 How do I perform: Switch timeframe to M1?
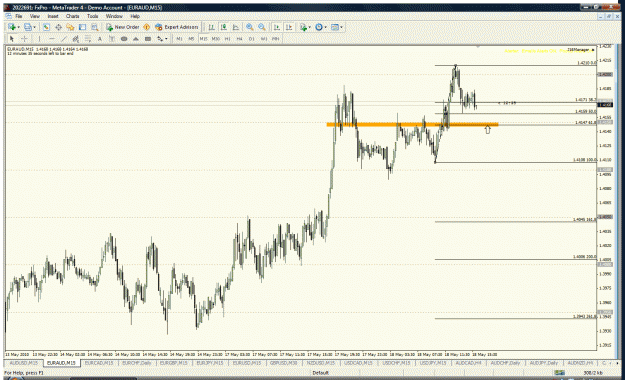179,39
